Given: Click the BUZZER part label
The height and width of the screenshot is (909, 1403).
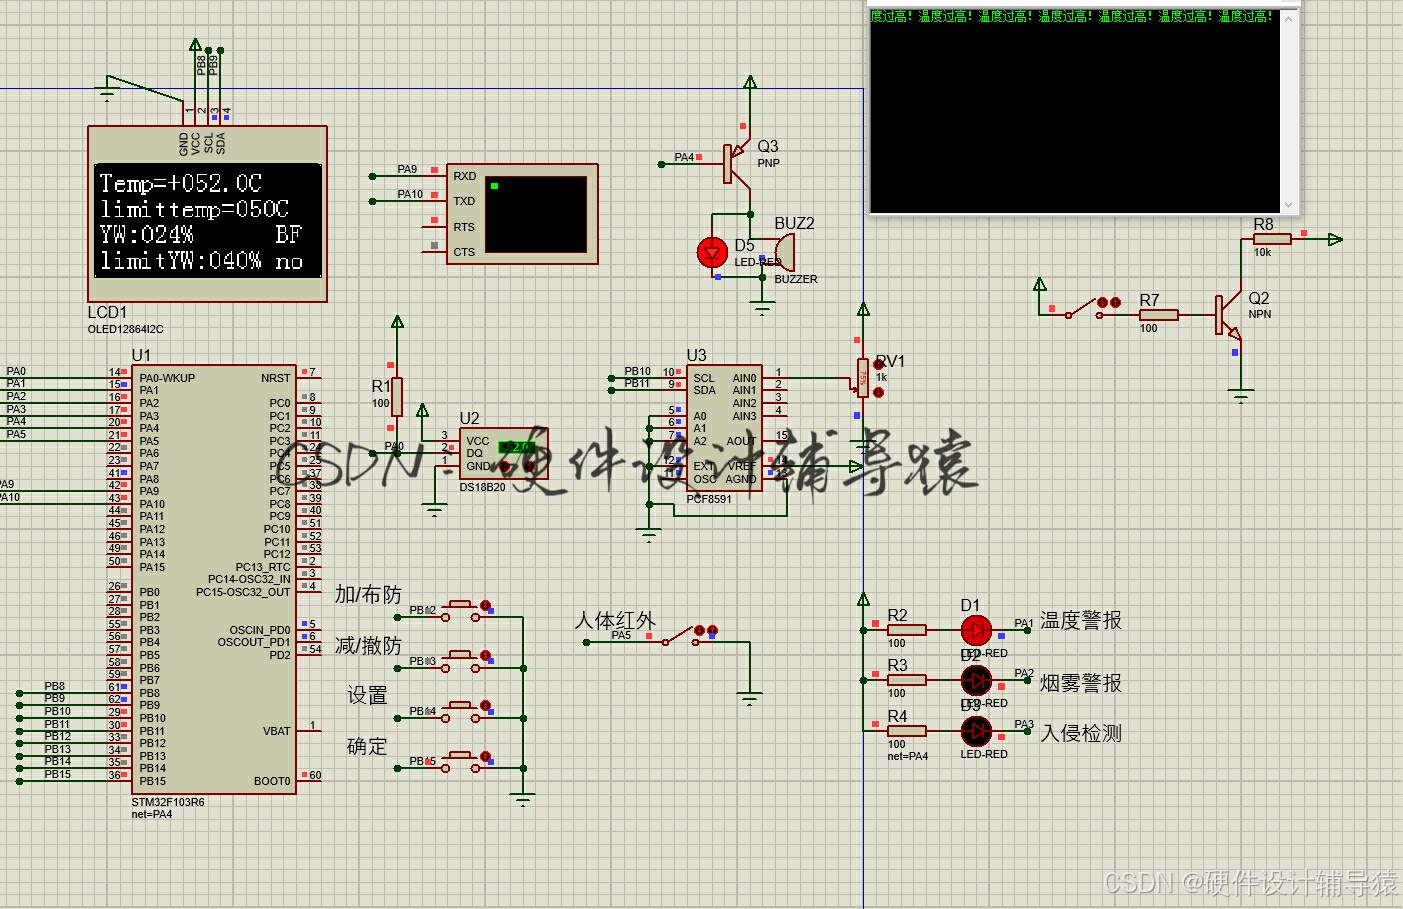Looking at the screenshot, I should tap(796, 279).
